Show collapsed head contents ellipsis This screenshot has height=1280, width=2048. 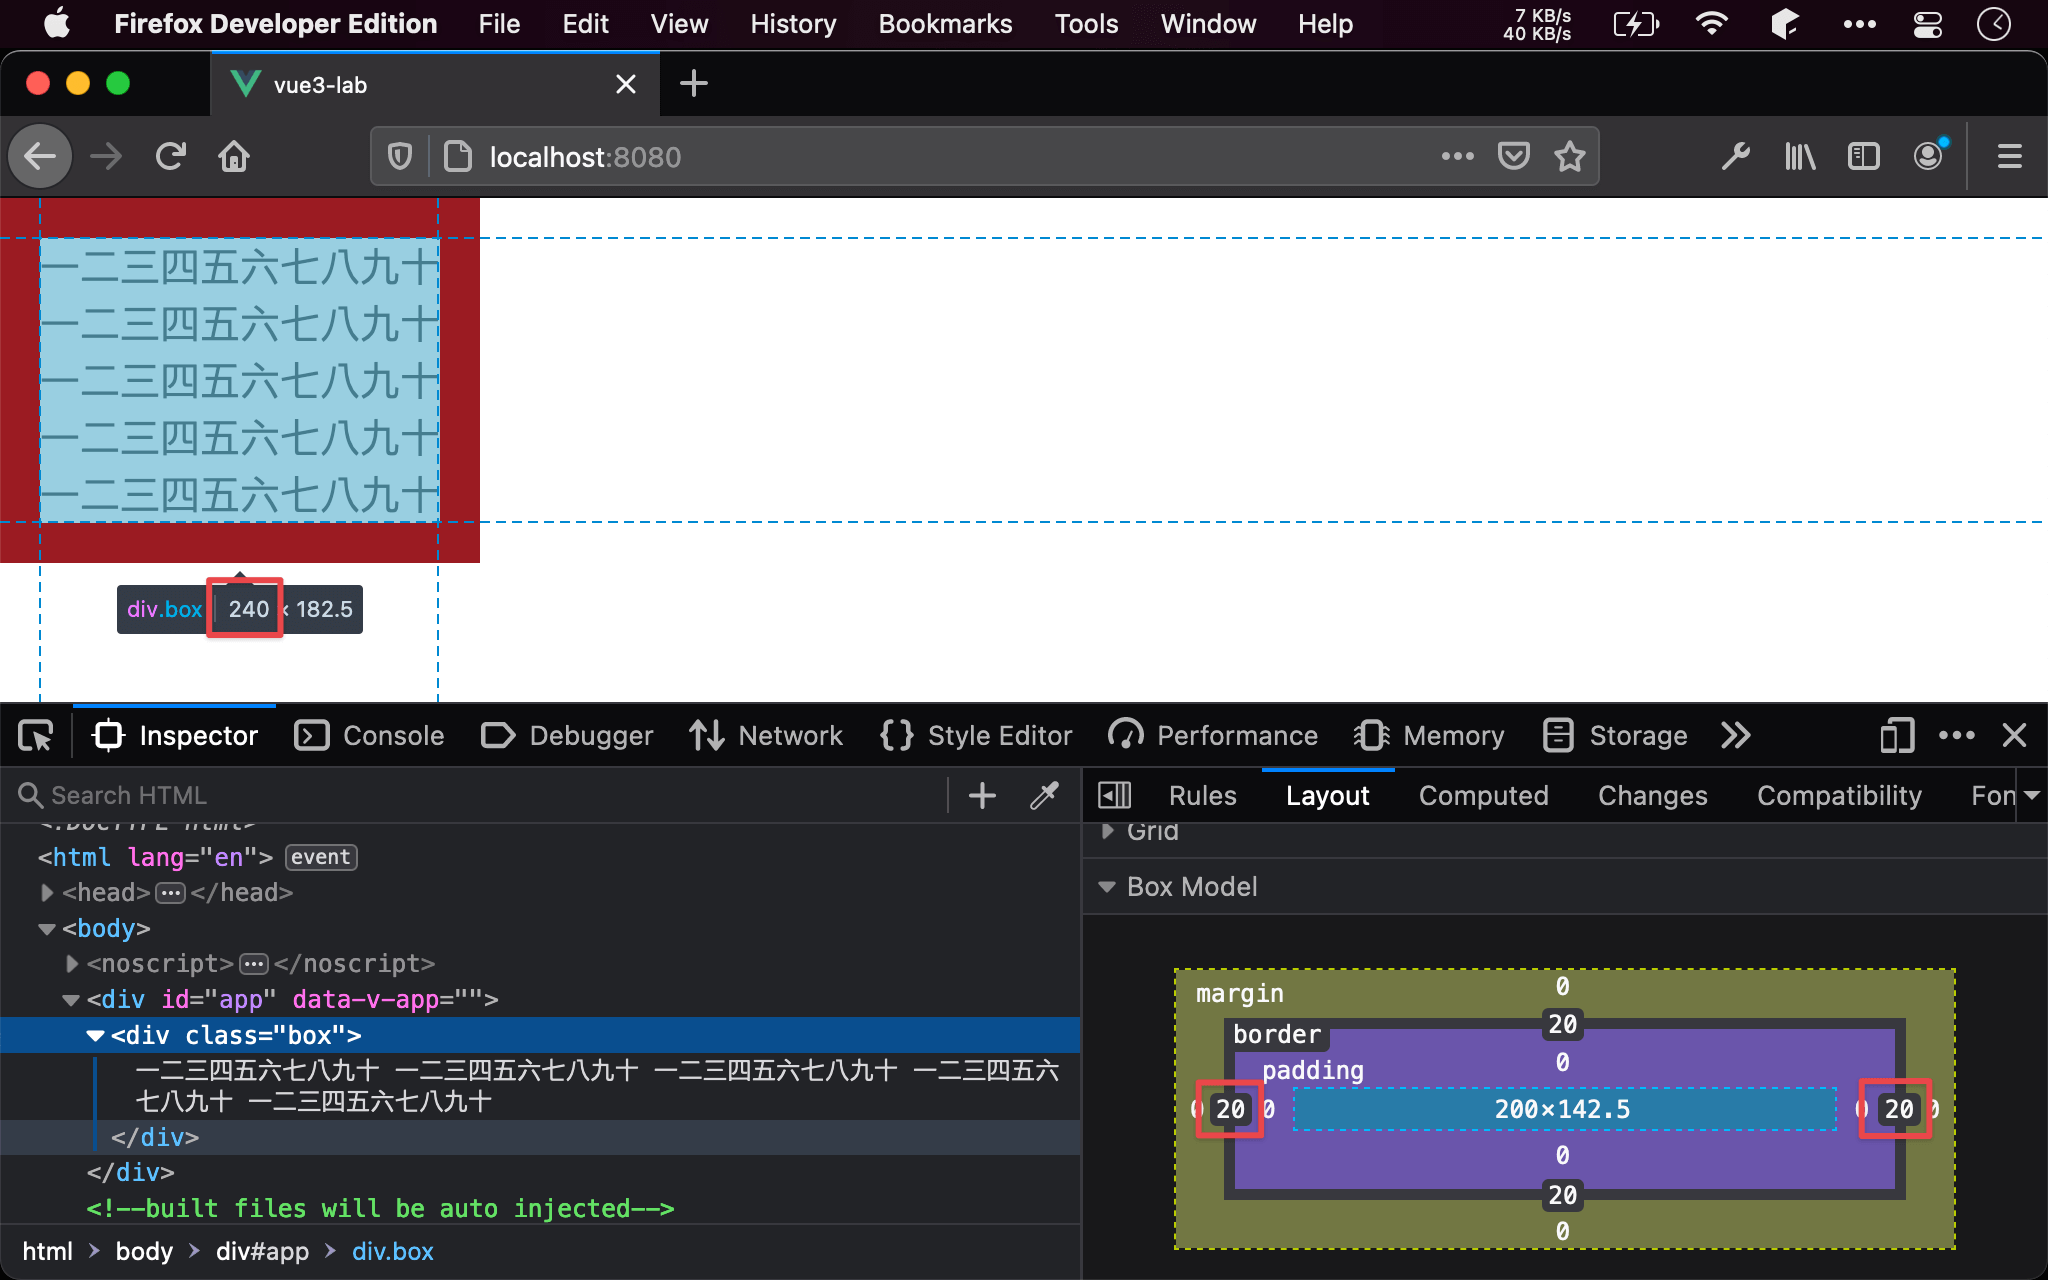[x=170, y=893]
